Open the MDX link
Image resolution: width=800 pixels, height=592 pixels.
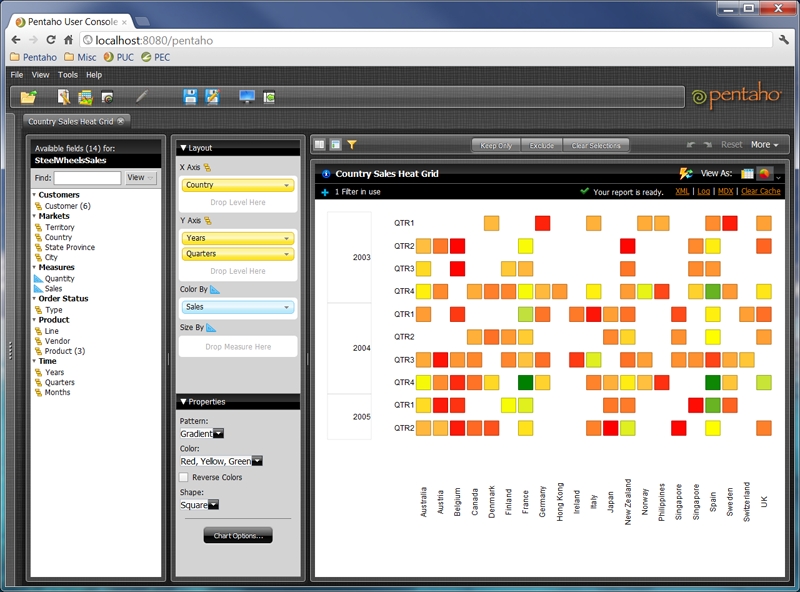725,191
